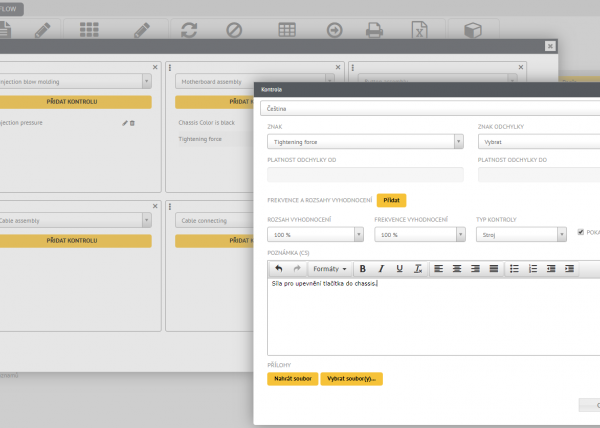Click the prohibited circle icon in toolbar

tap(234, 30)
